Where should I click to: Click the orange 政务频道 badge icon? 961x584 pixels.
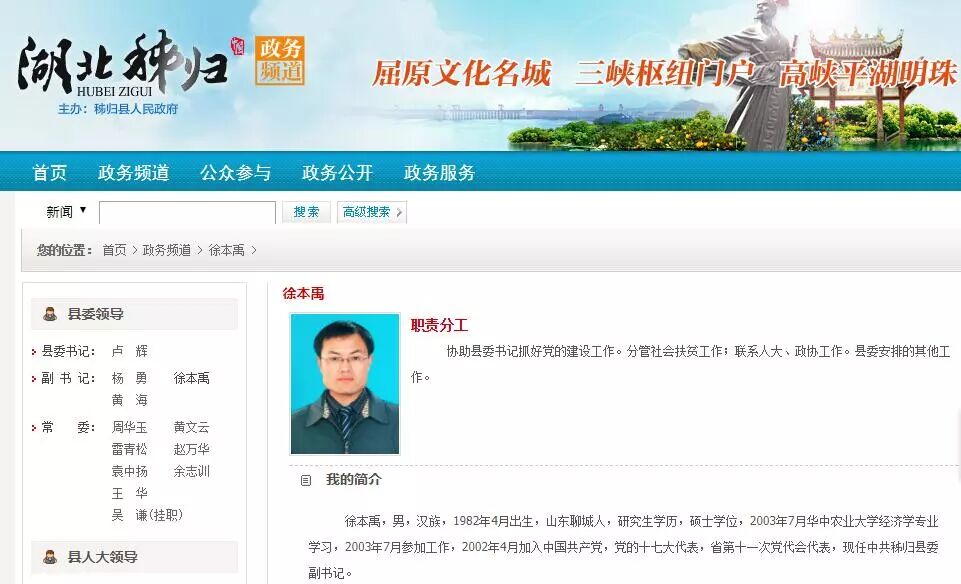click(279, 60)
